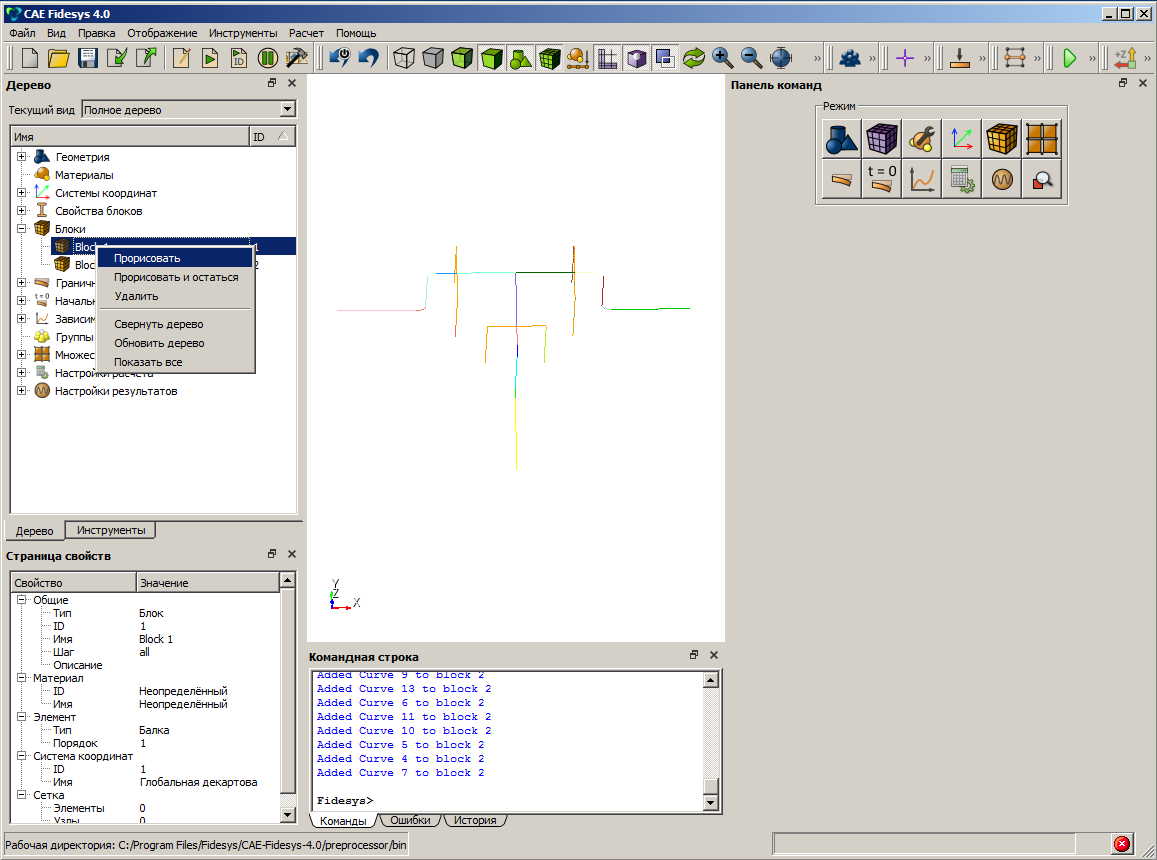Click the refresh green arrows icon
Image resolution: width=1157 pixels, height=860 pixels.
point(694,58)
